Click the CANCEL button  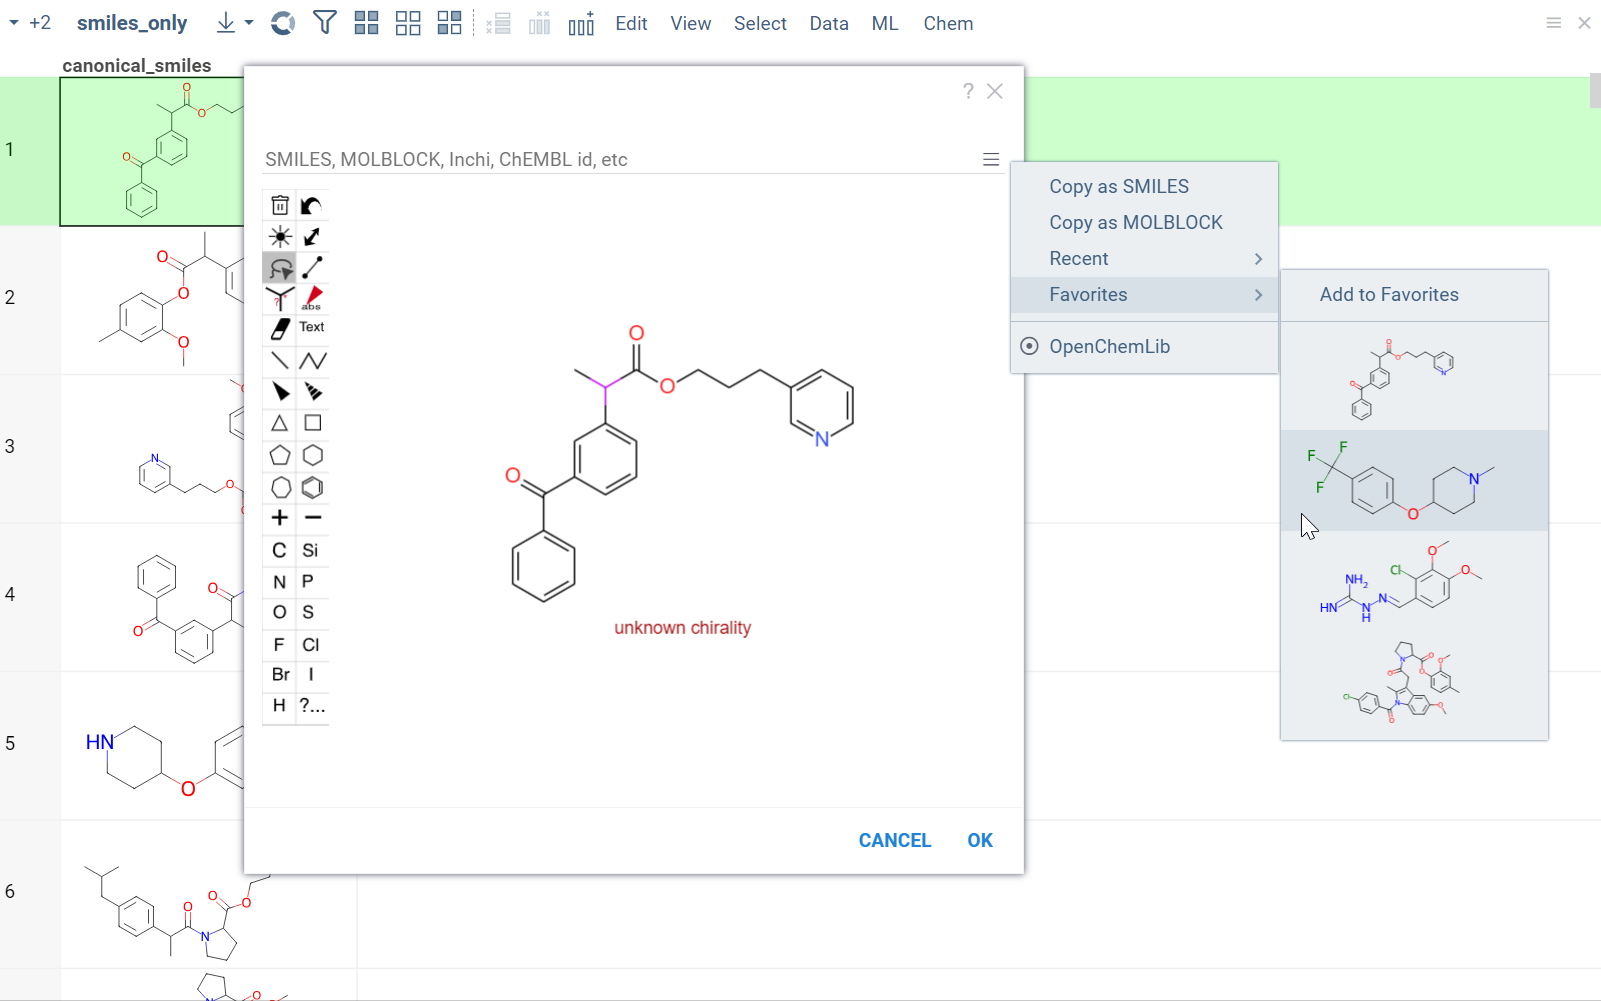[894, 840]
